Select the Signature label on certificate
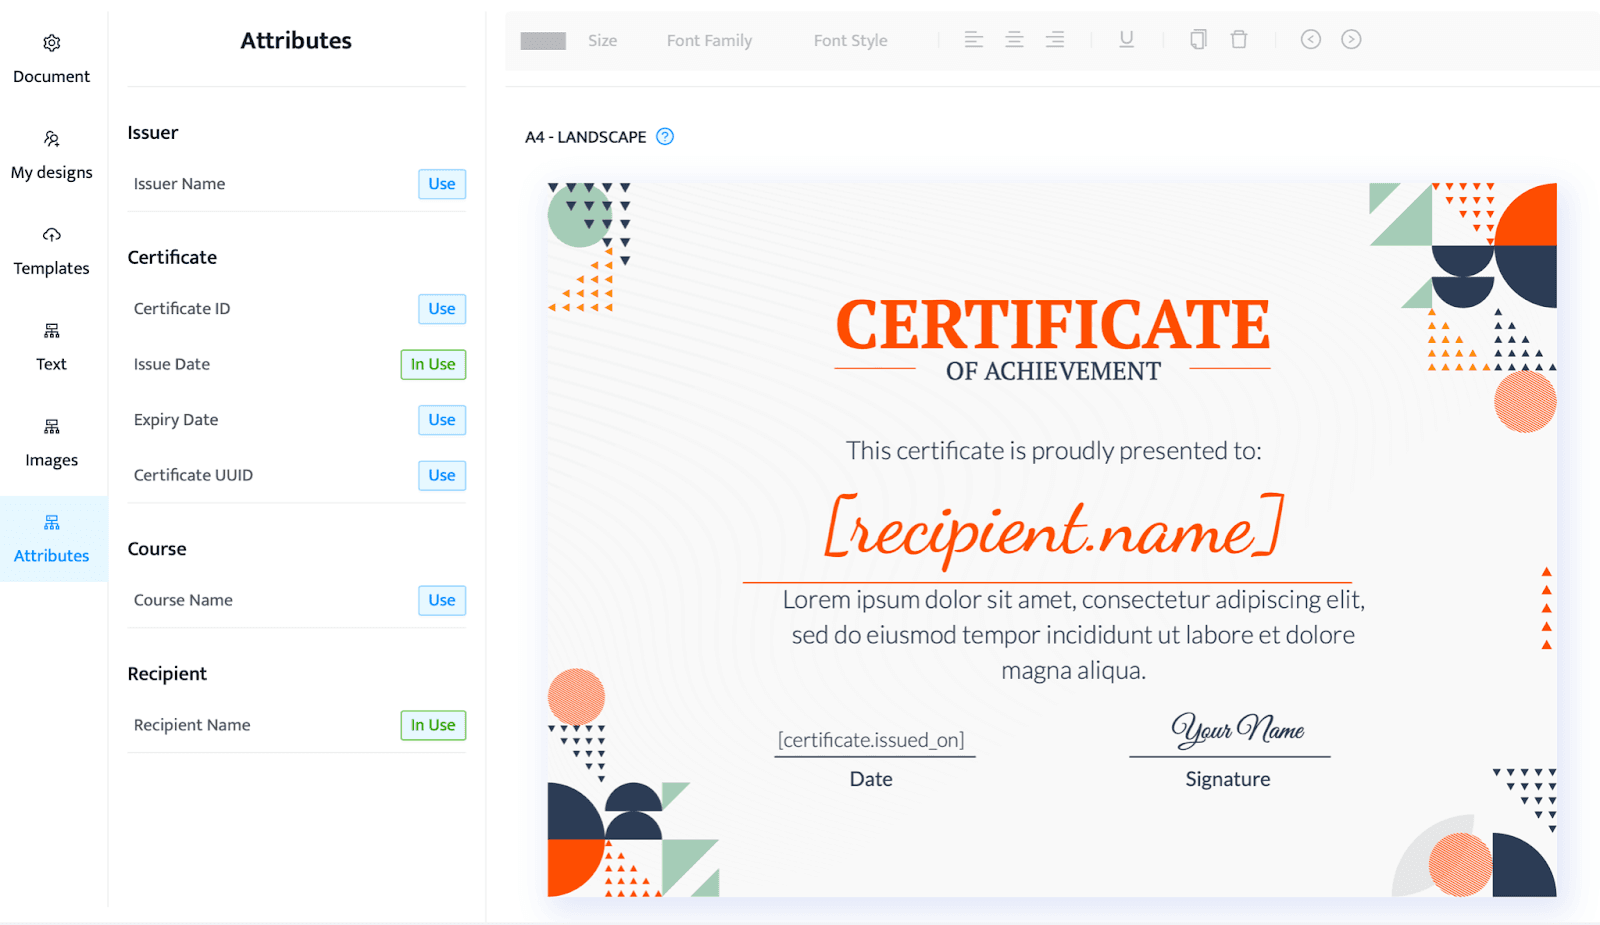 tap(1228, 779)
